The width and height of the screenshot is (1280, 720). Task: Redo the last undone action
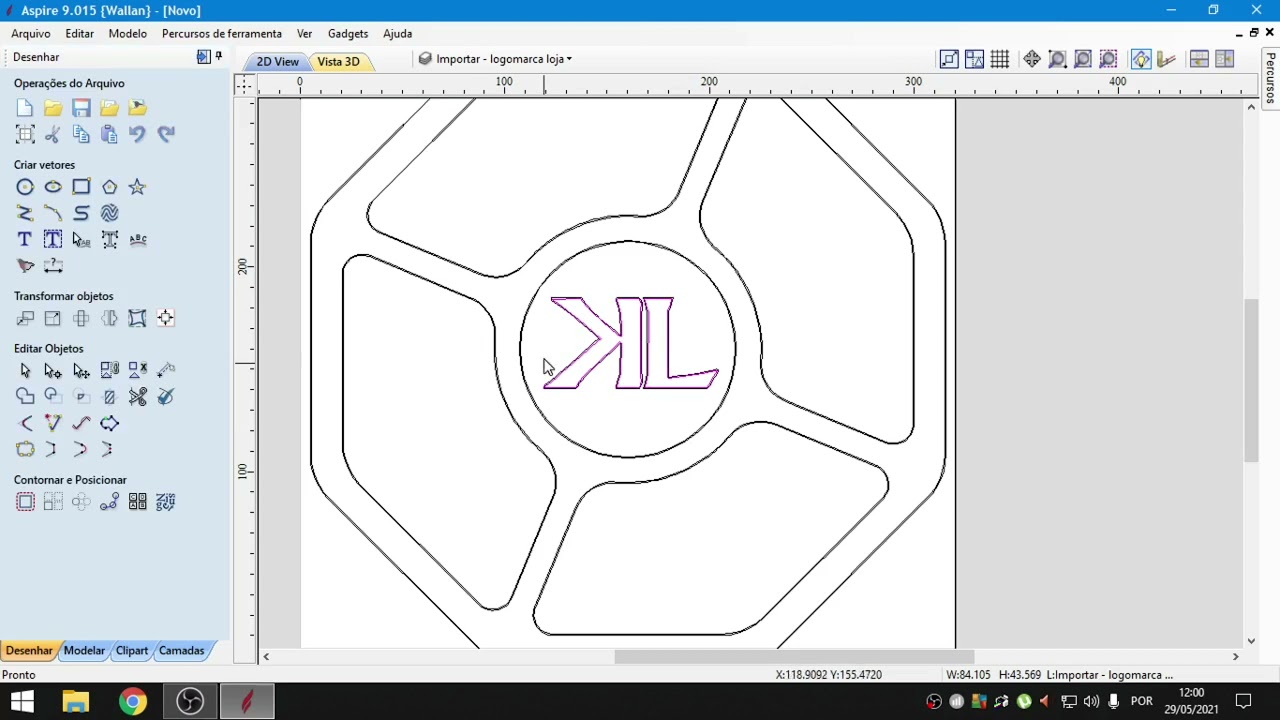point(166,134)
